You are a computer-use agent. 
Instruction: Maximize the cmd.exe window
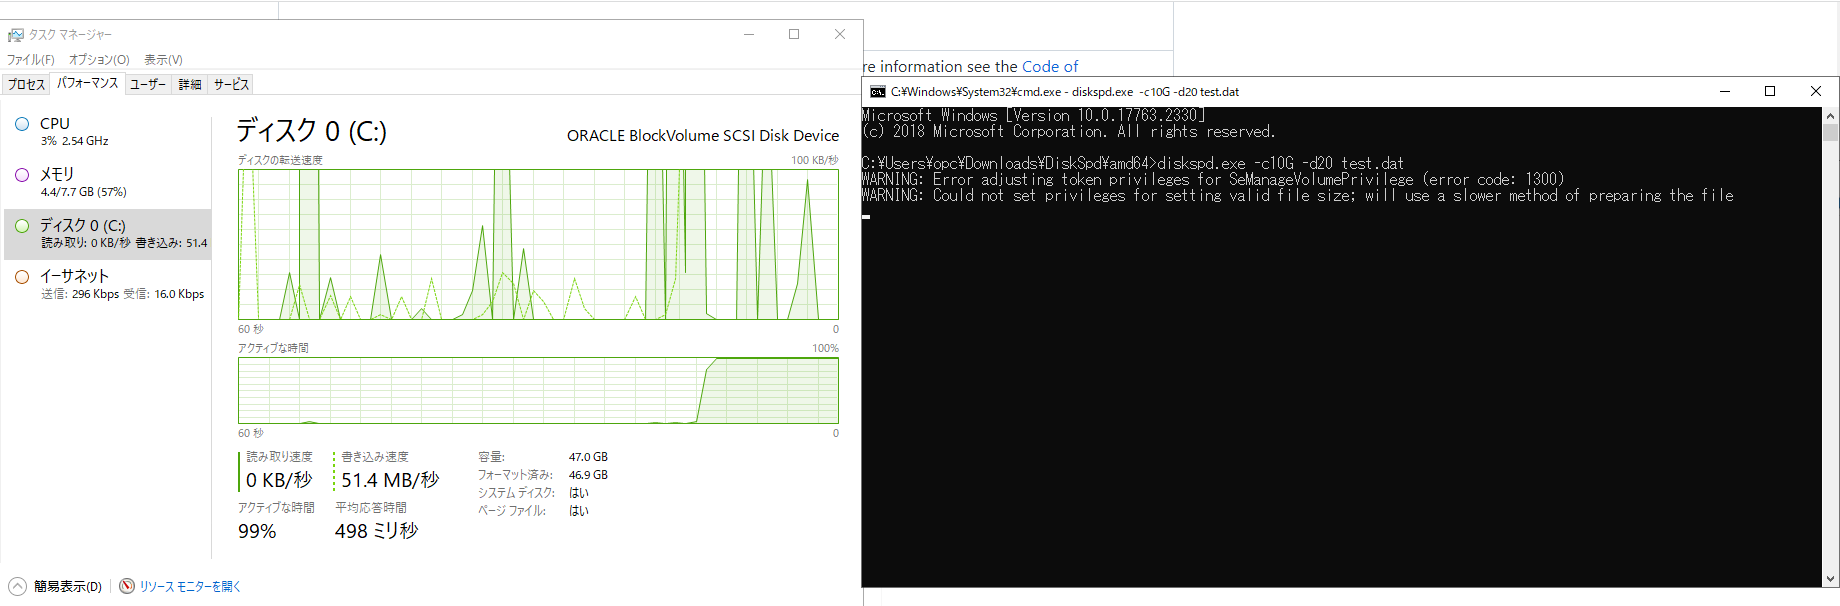tap(1770, 91)
